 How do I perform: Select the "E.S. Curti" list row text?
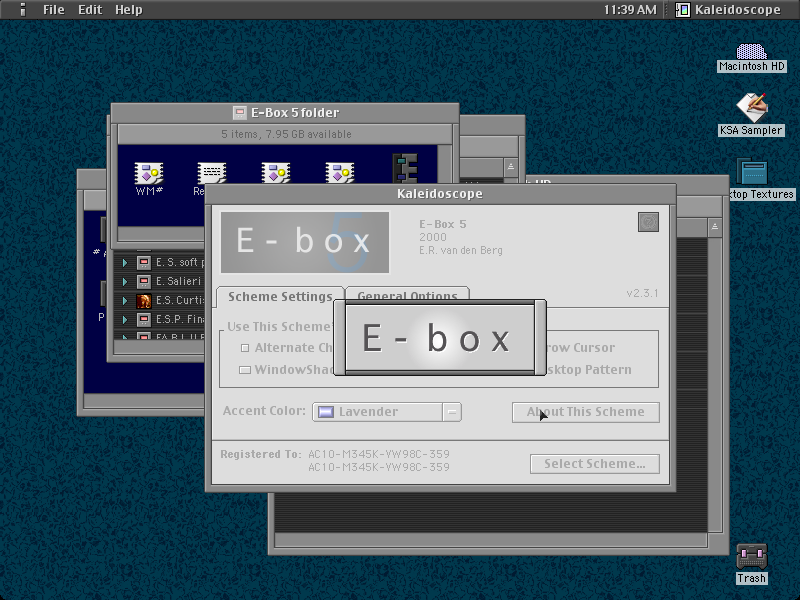[180, 300]
